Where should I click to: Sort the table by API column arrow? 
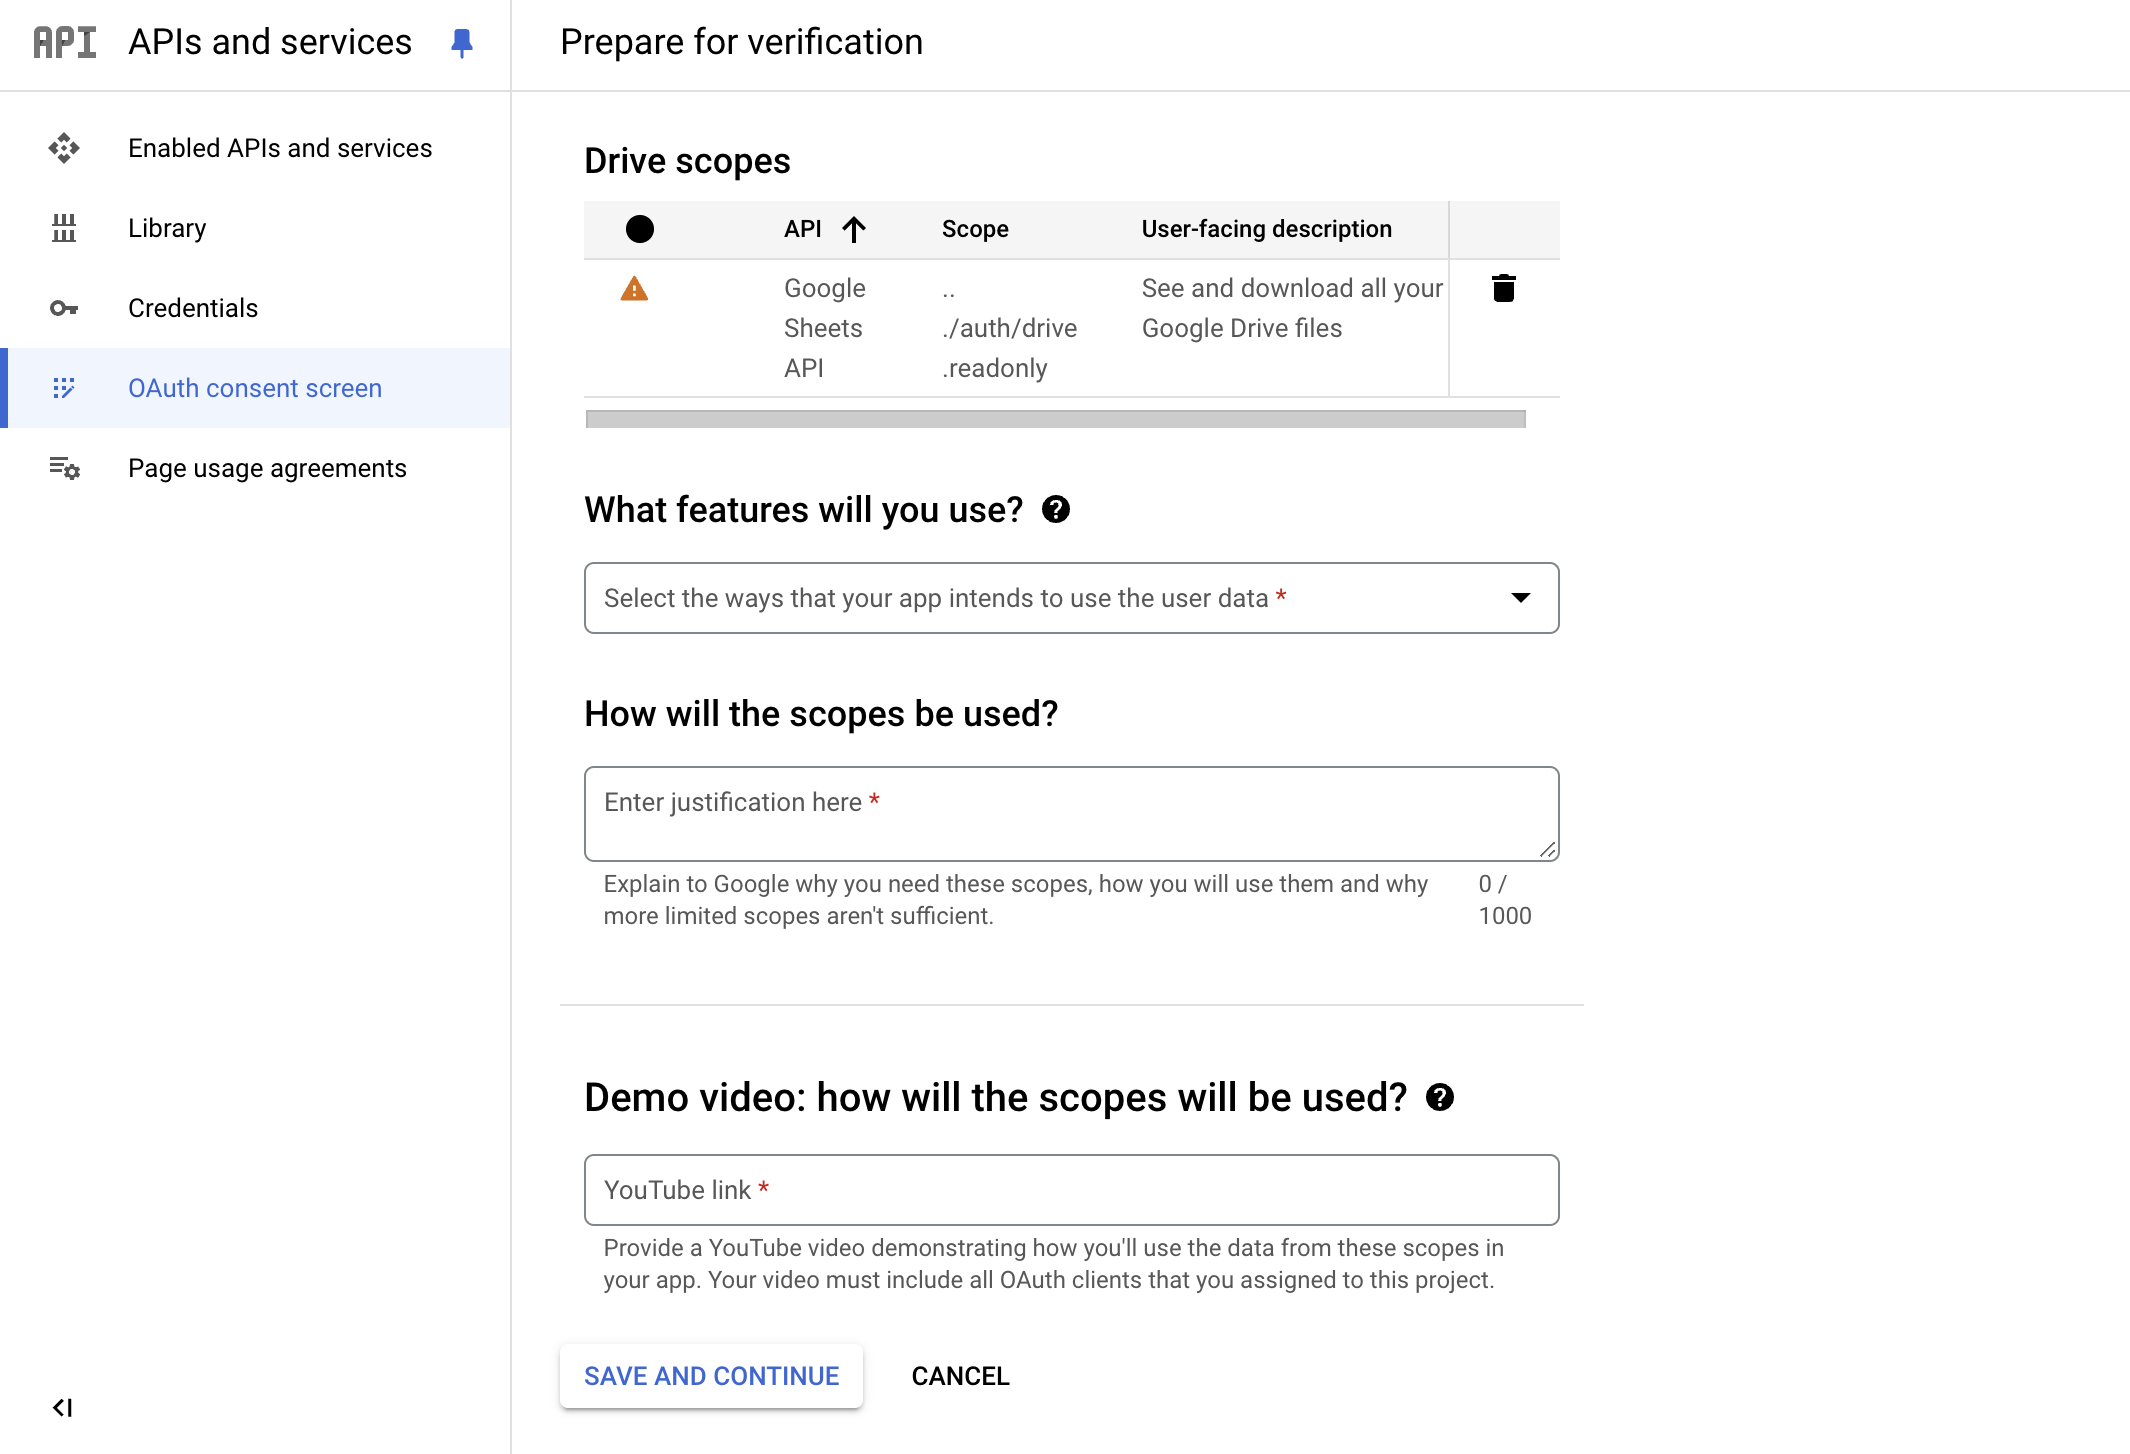pyautogui.click(x=854, y=229)
